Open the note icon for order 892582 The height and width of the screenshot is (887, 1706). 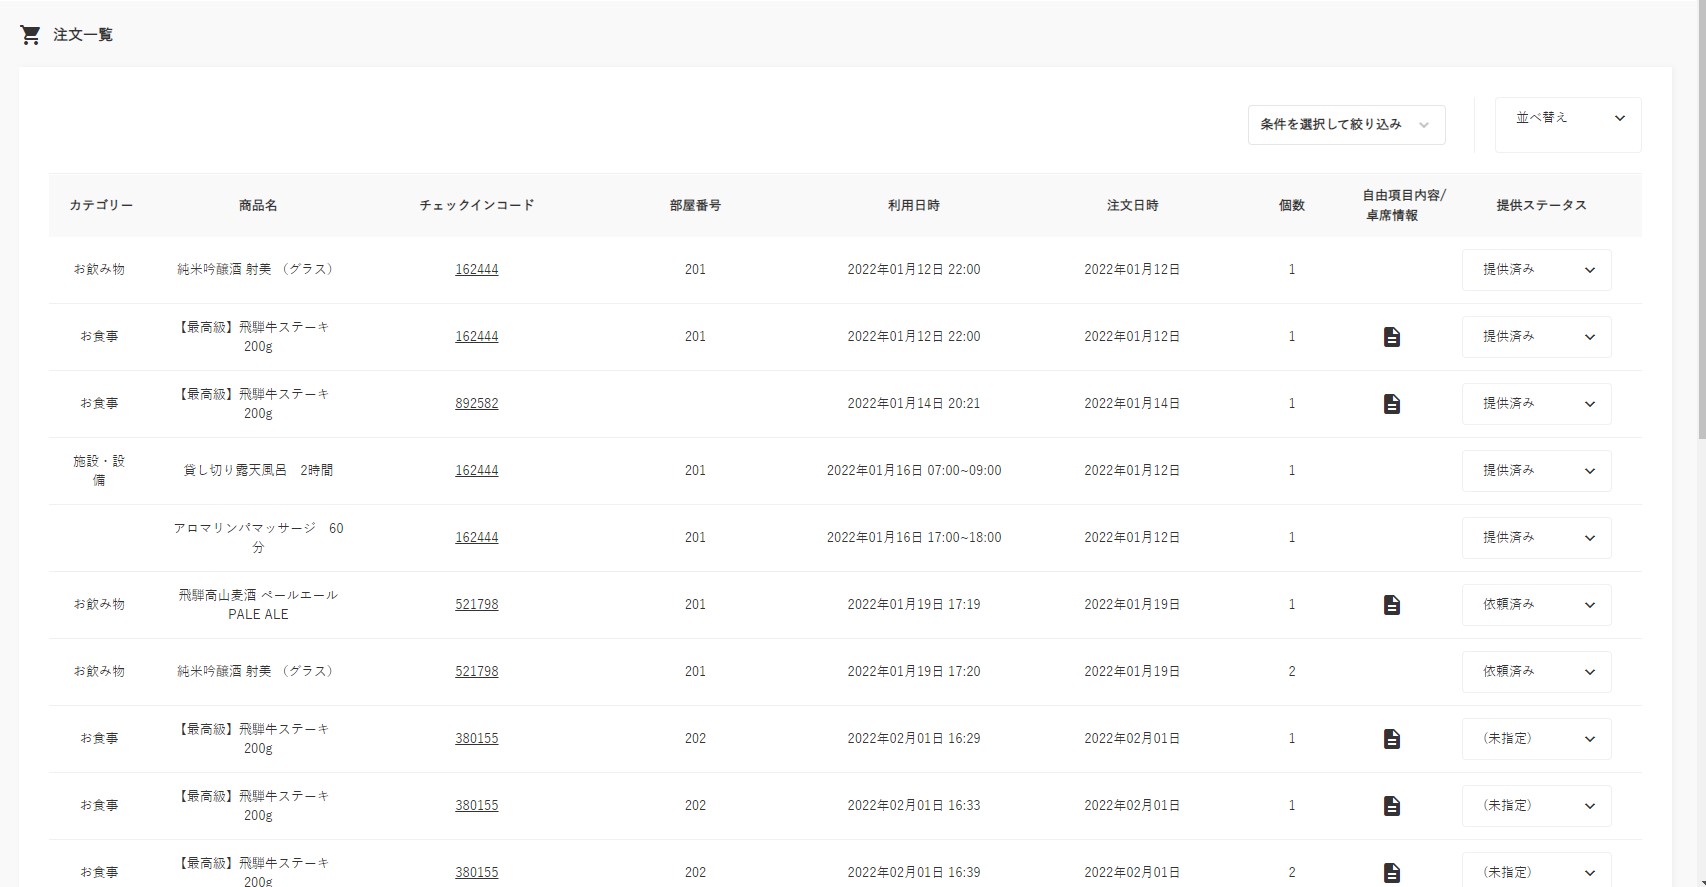click(1391, 404)
